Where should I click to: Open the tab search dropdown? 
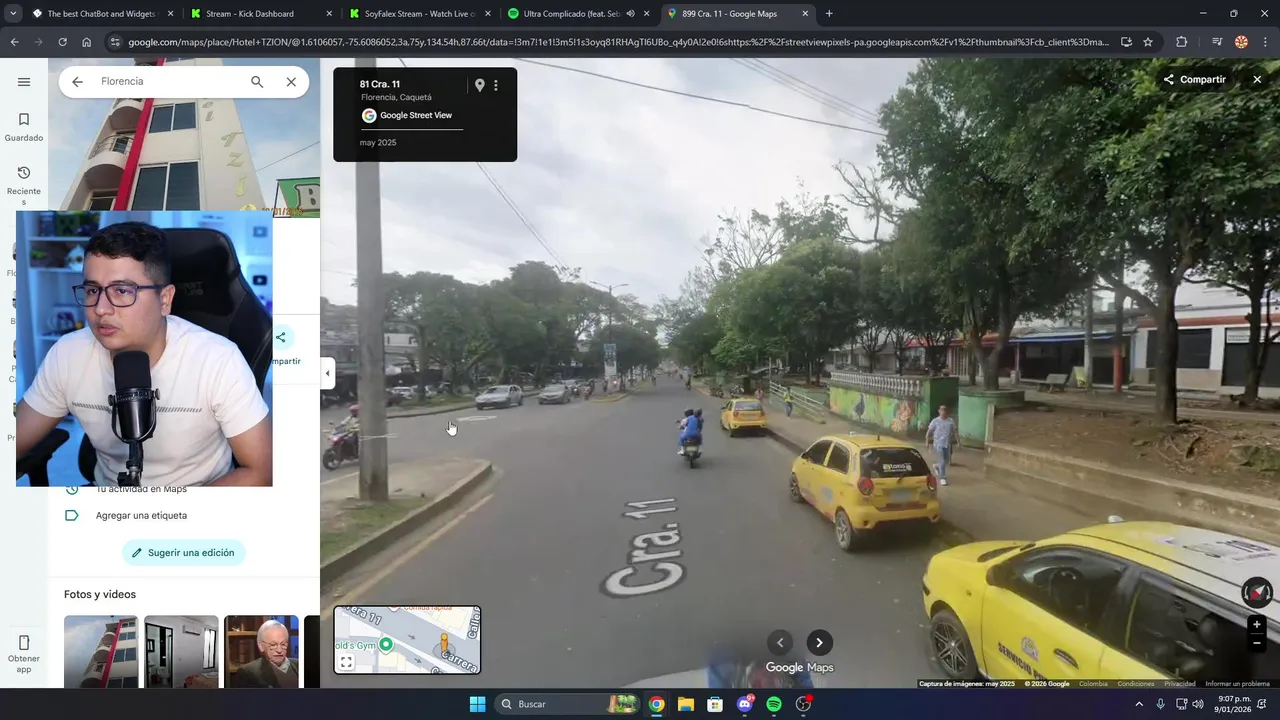coord(12,14)
